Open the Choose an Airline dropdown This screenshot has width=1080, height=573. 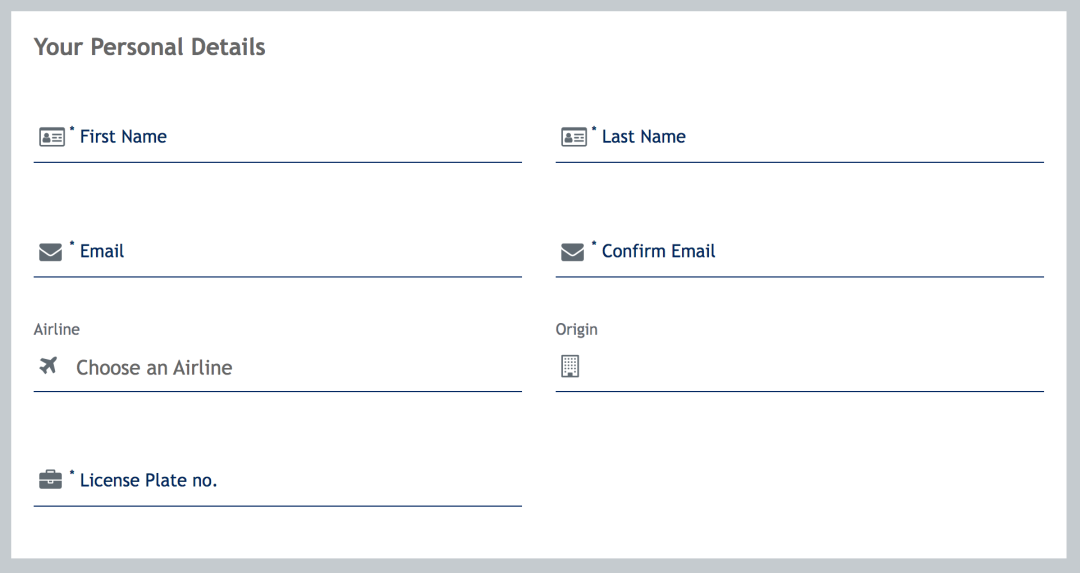pos(290,368)
